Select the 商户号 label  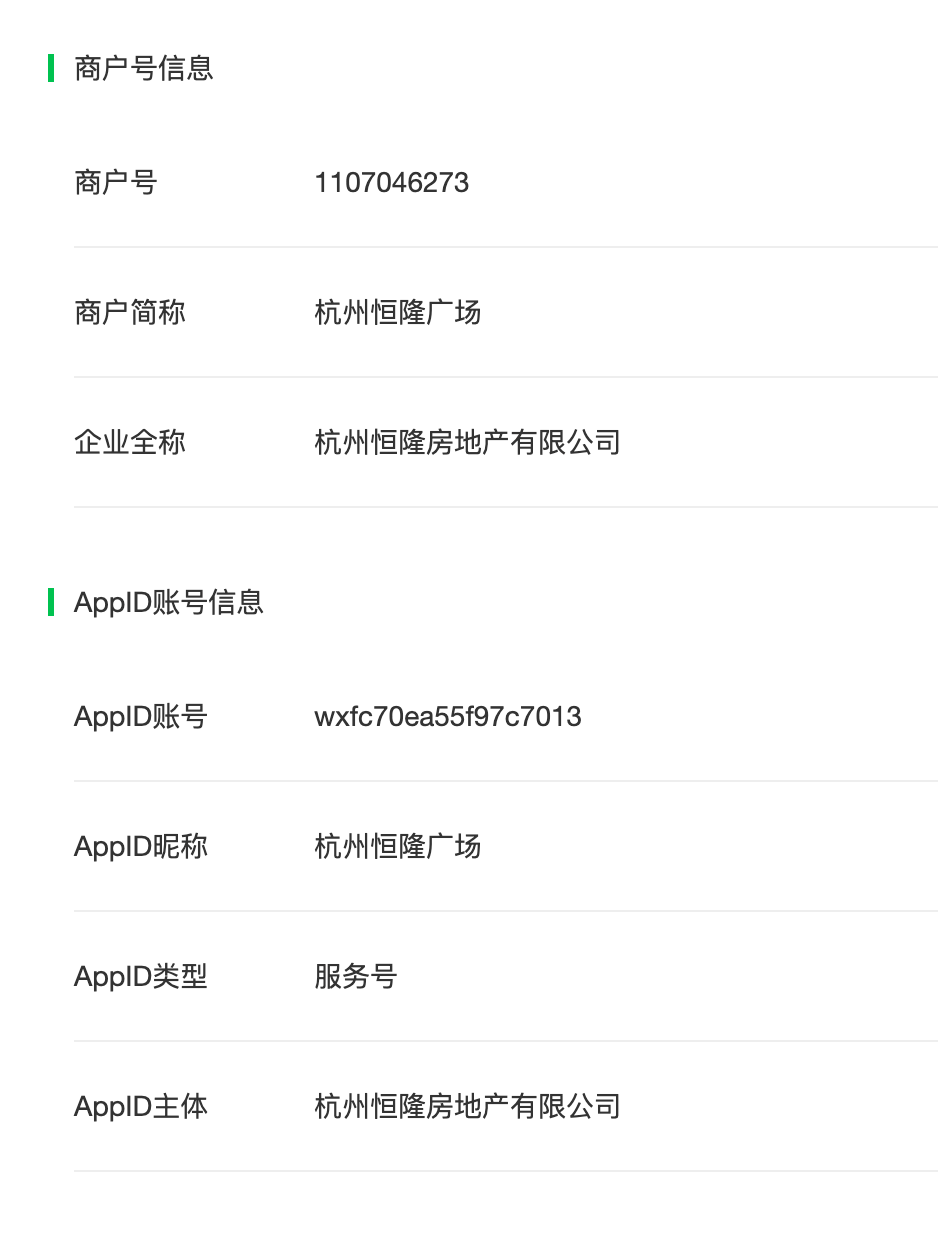tap(116, 182)
